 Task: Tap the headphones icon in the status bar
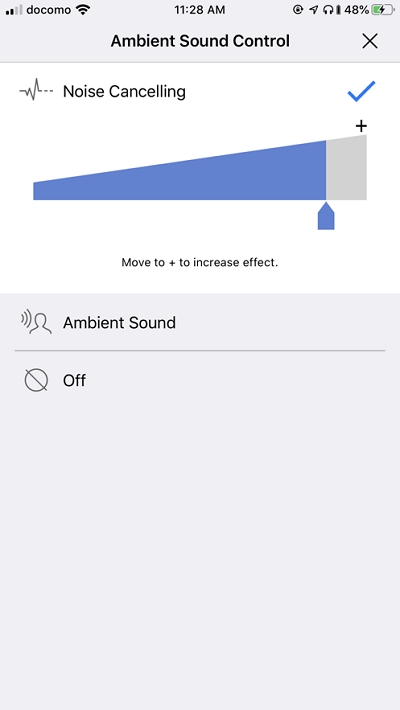pyautogui.click(x=328, y=10)
